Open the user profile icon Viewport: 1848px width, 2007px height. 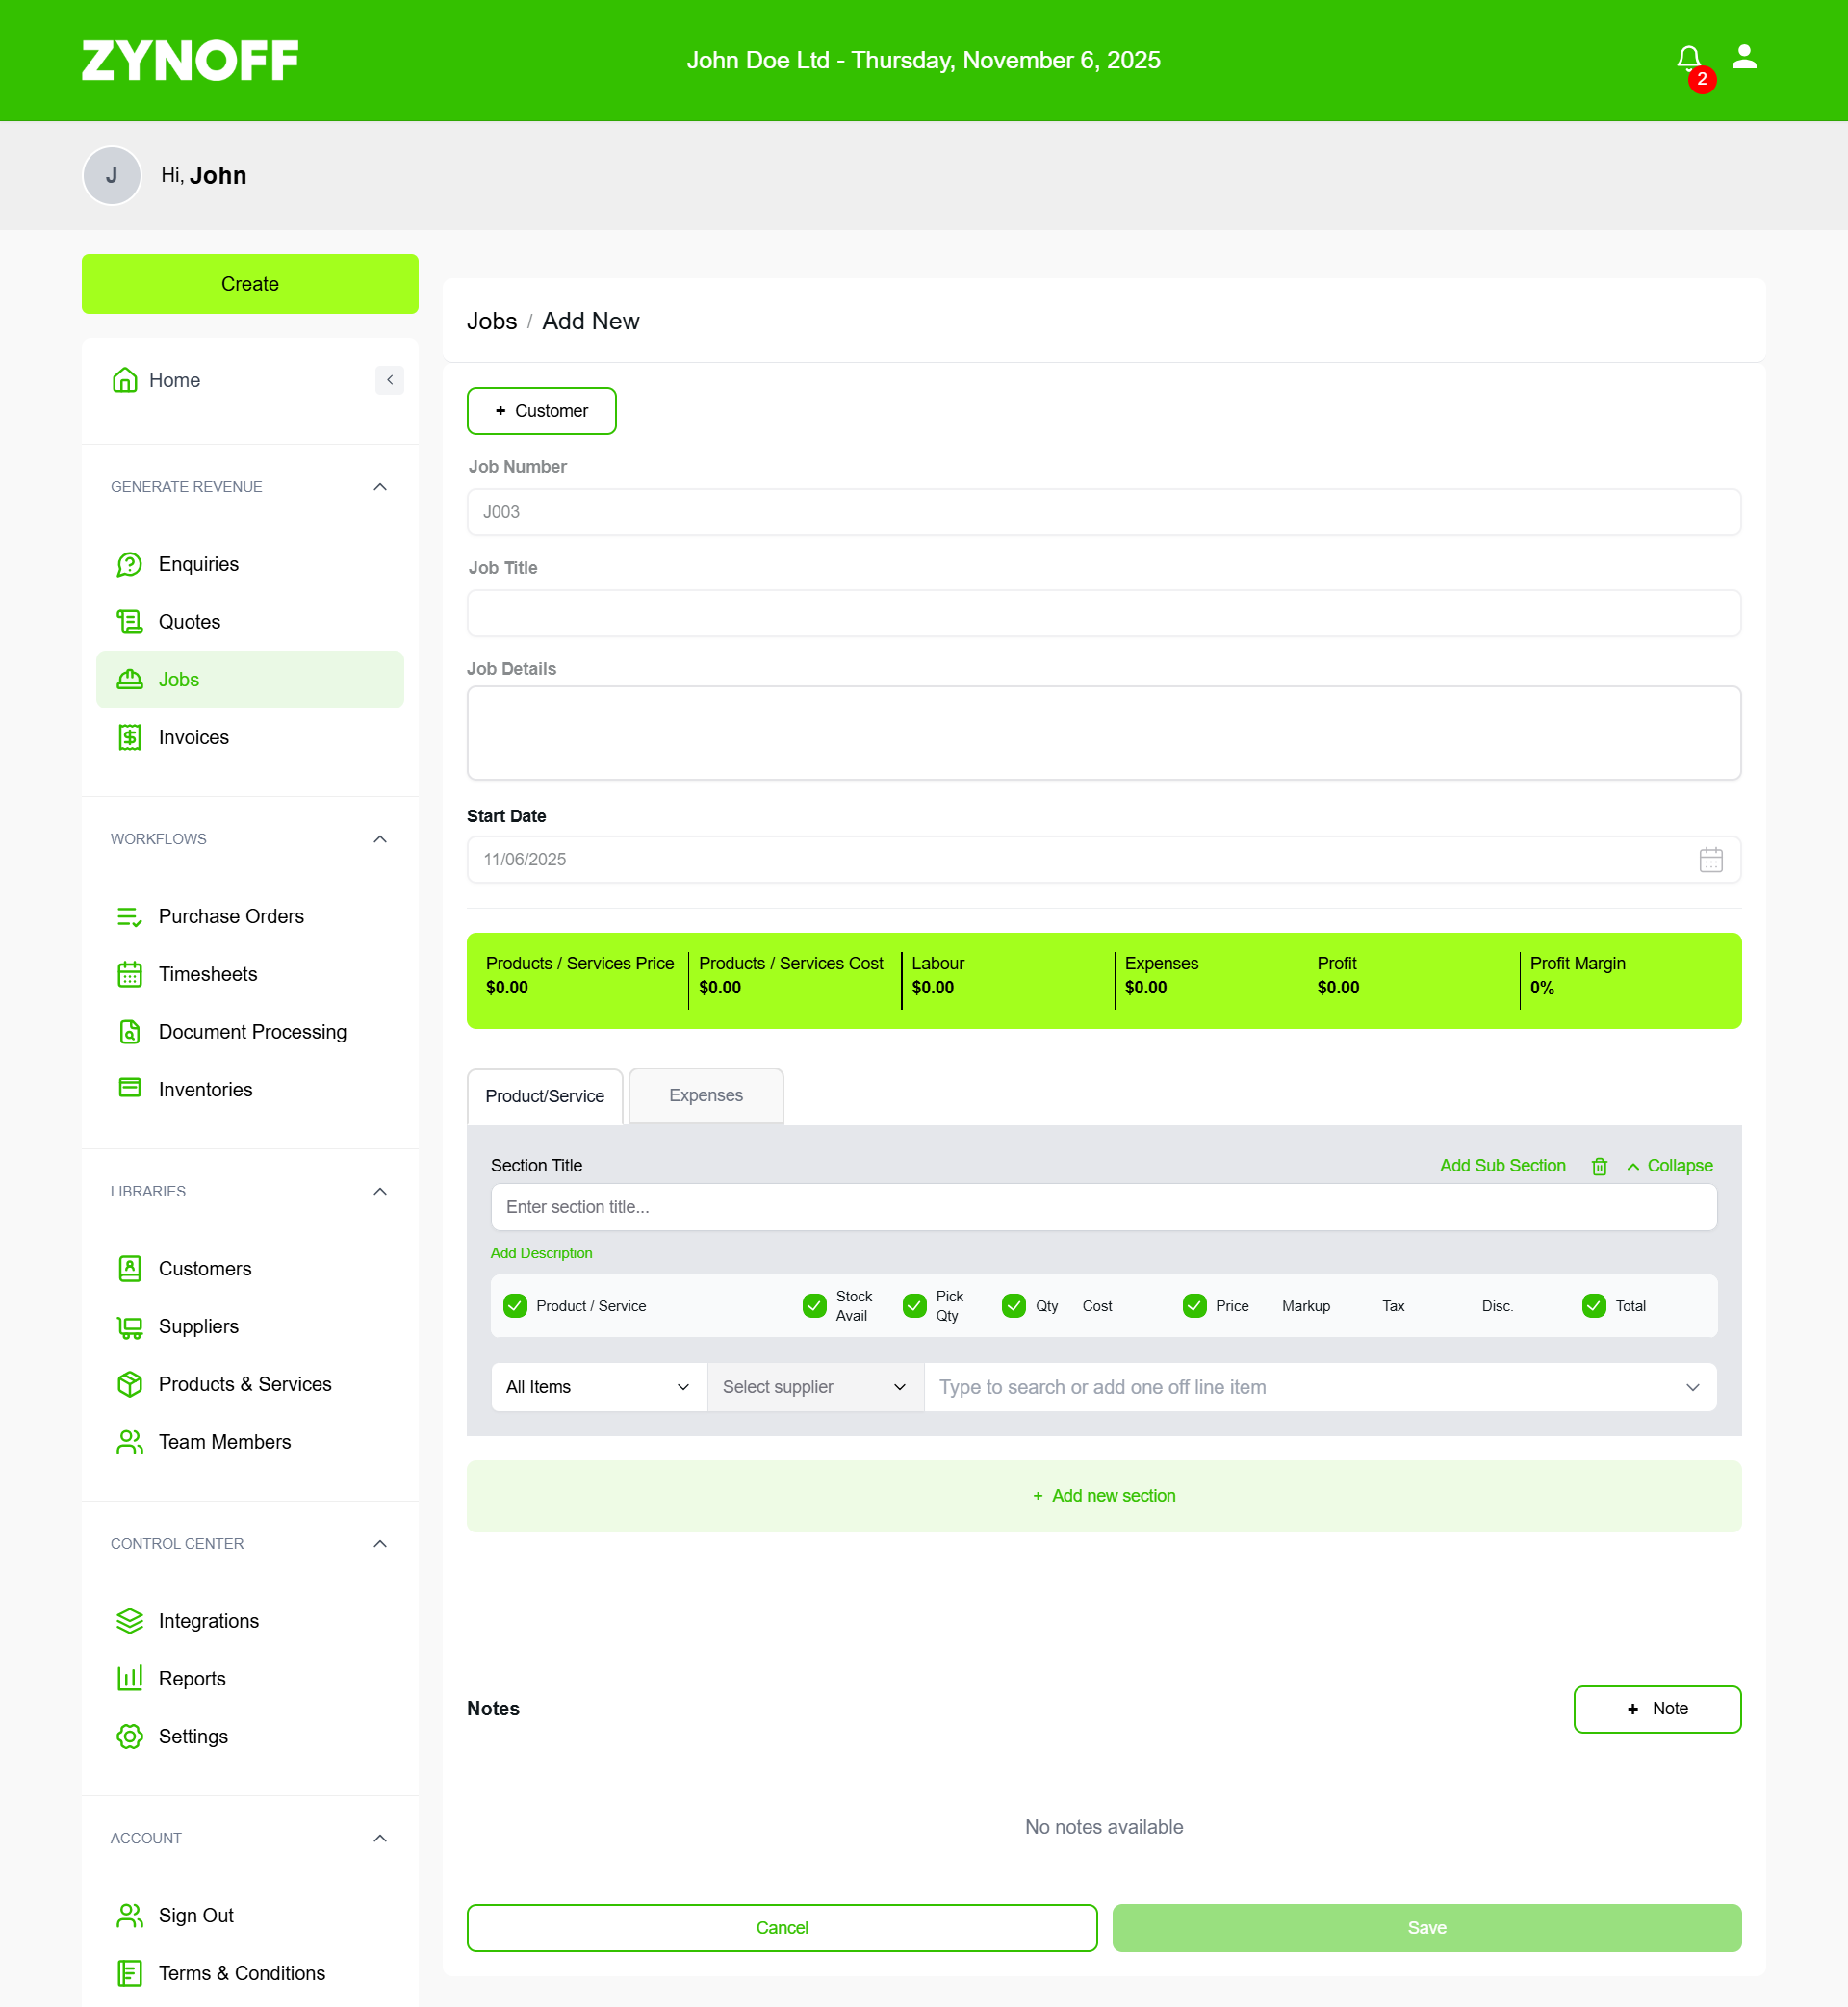(1744, 57)
